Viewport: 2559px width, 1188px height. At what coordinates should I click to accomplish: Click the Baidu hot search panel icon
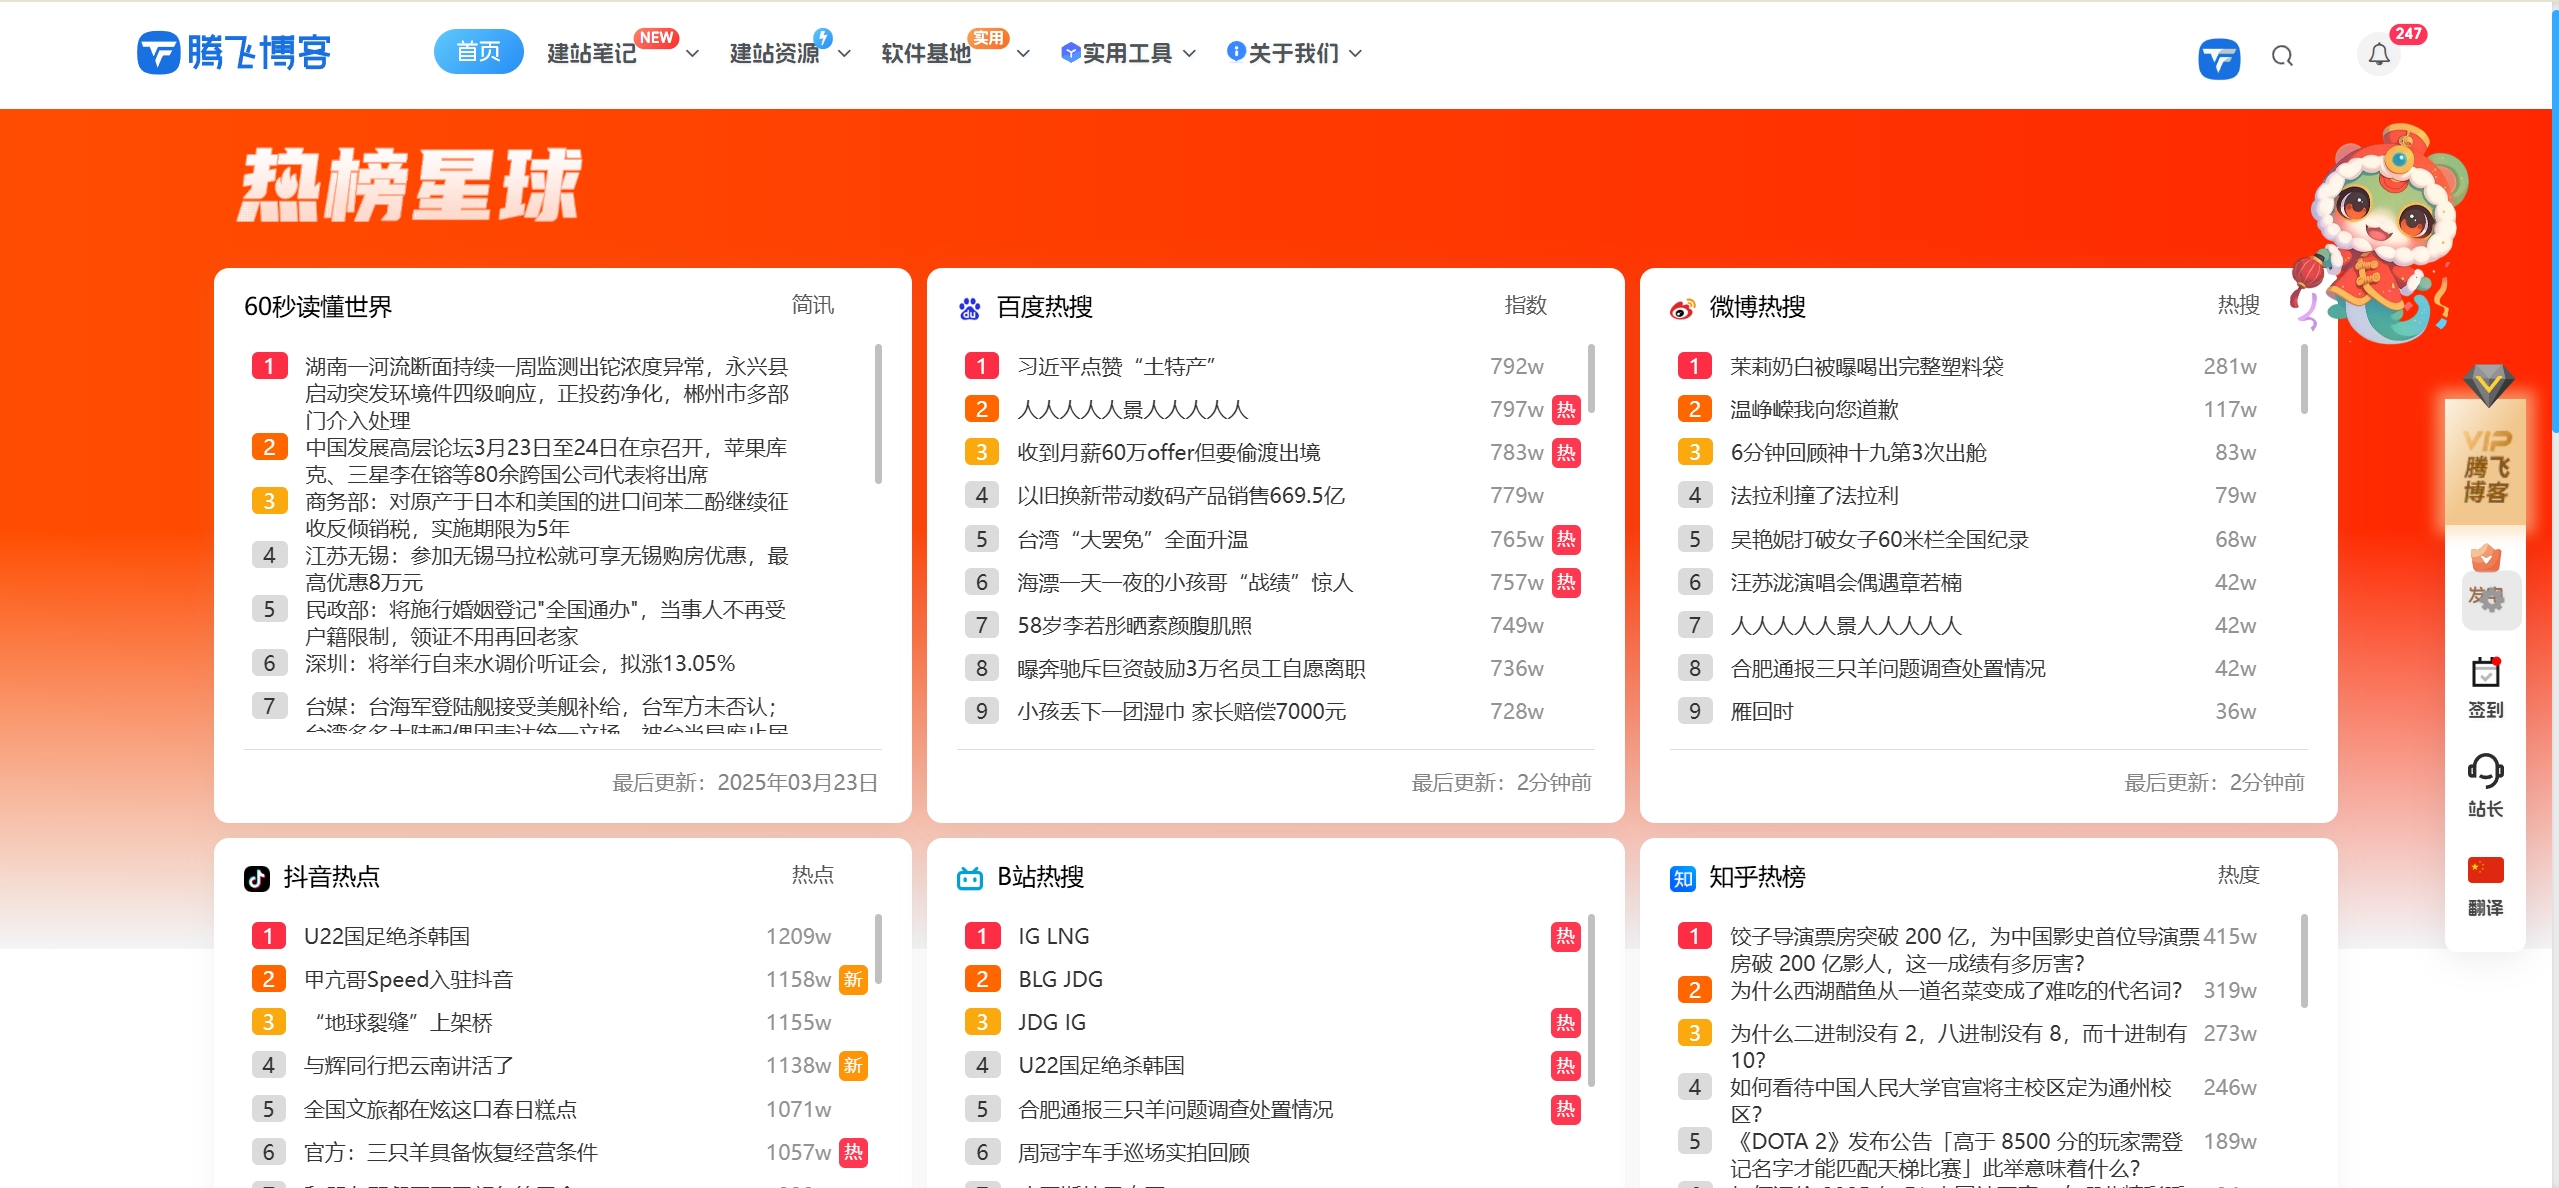click(969, 308)
